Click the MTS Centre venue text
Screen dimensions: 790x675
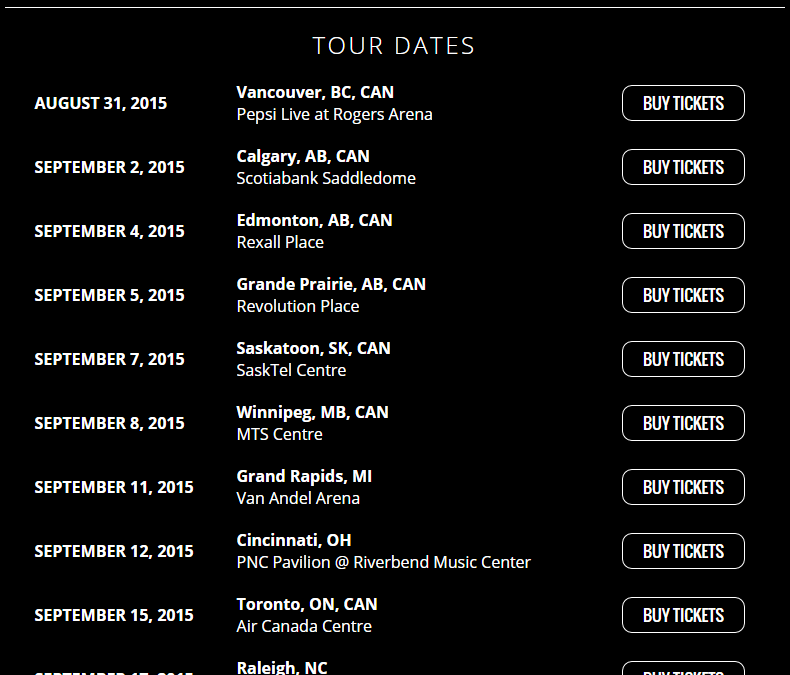279,434
